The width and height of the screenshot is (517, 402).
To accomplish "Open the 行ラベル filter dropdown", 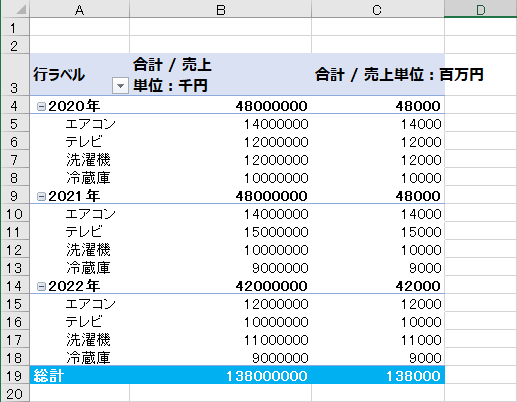I will coord(120,86).
